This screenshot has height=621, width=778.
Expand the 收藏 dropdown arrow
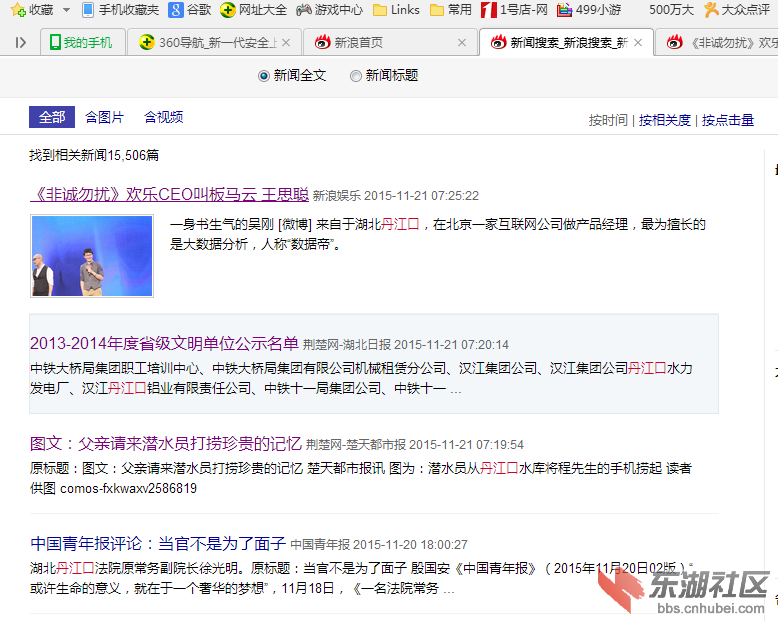pos(66,10)
